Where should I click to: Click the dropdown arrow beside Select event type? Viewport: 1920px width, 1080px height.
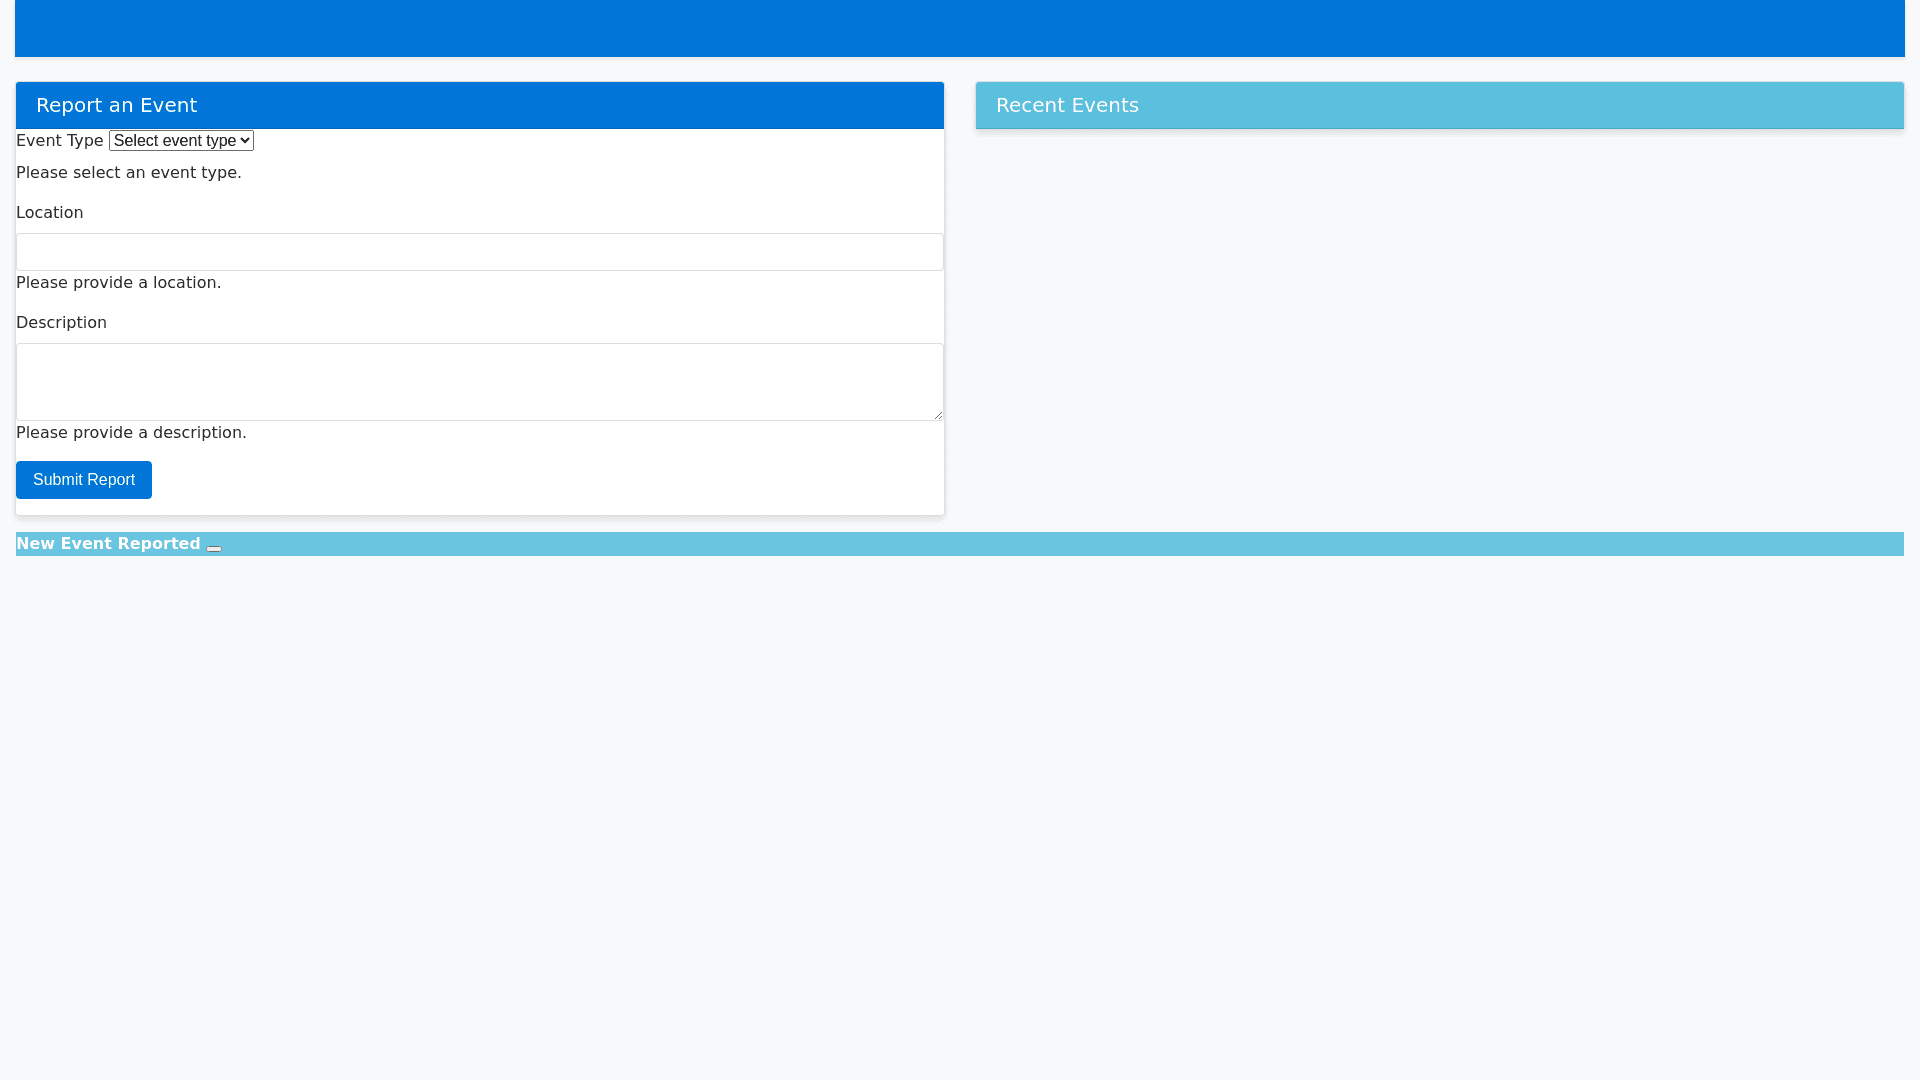(246, 141)
